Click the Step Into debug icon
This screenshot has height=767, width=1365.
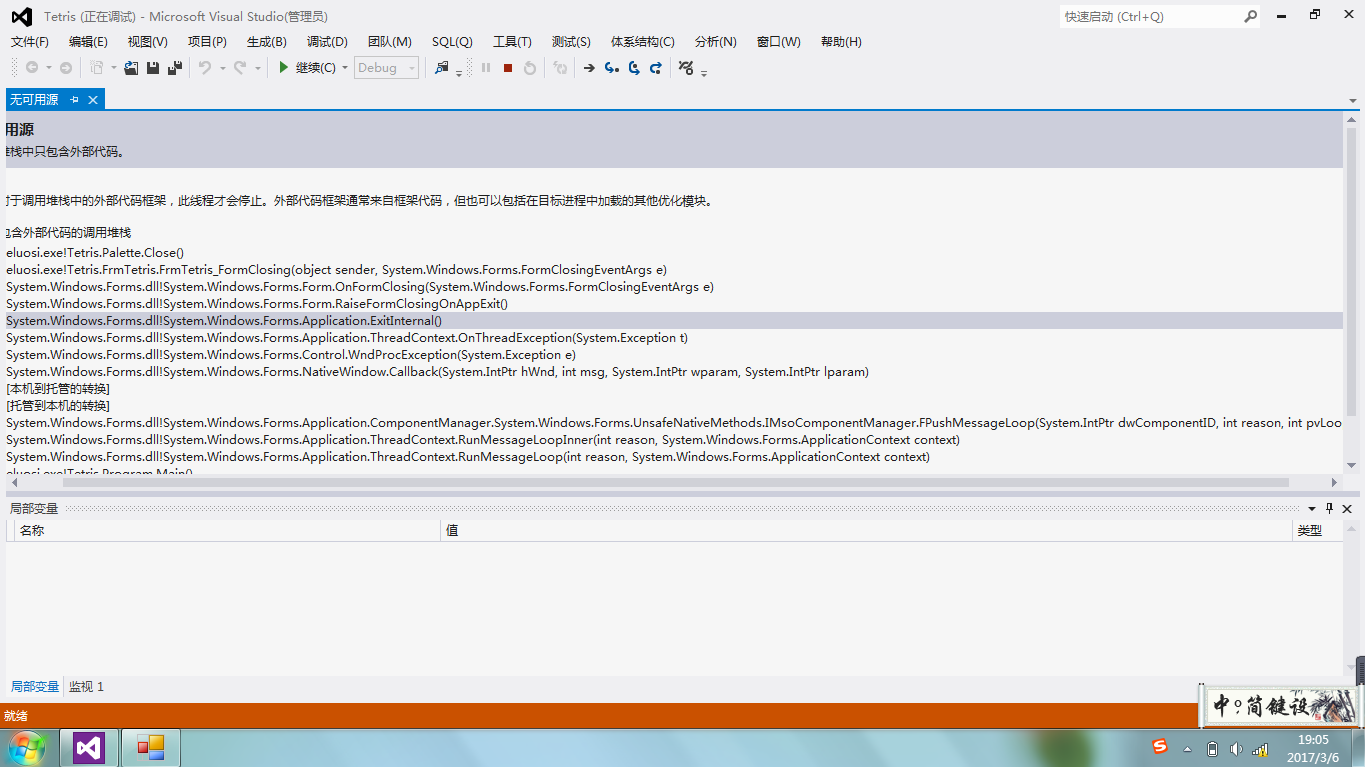(x=612, y=68)
